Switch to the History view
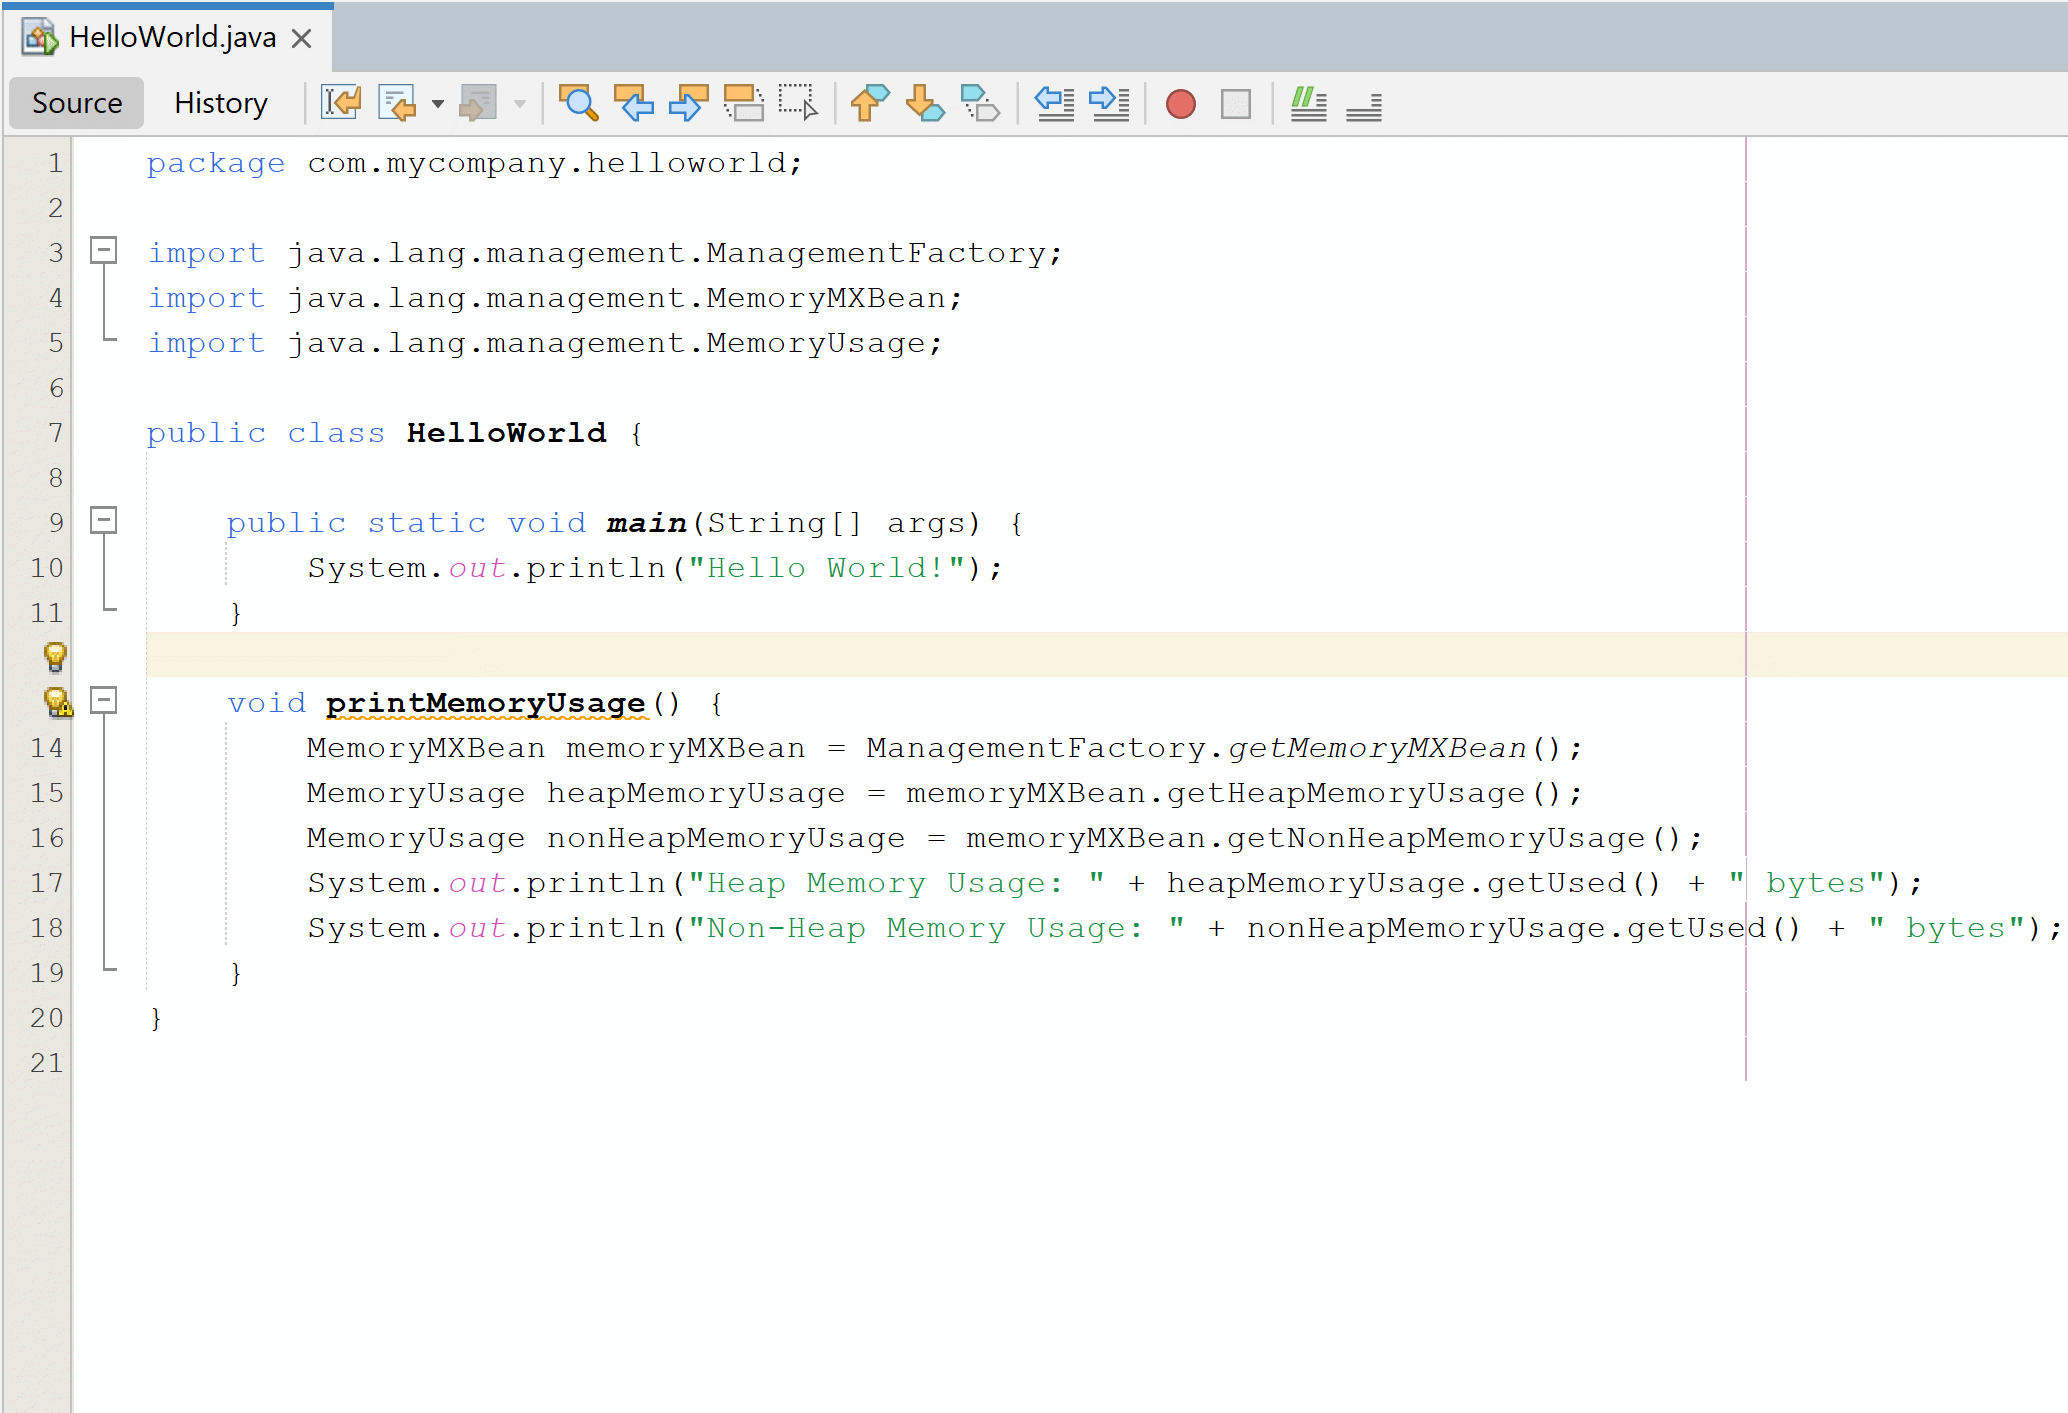The image size is (2068, 1413). pos(221,103)
